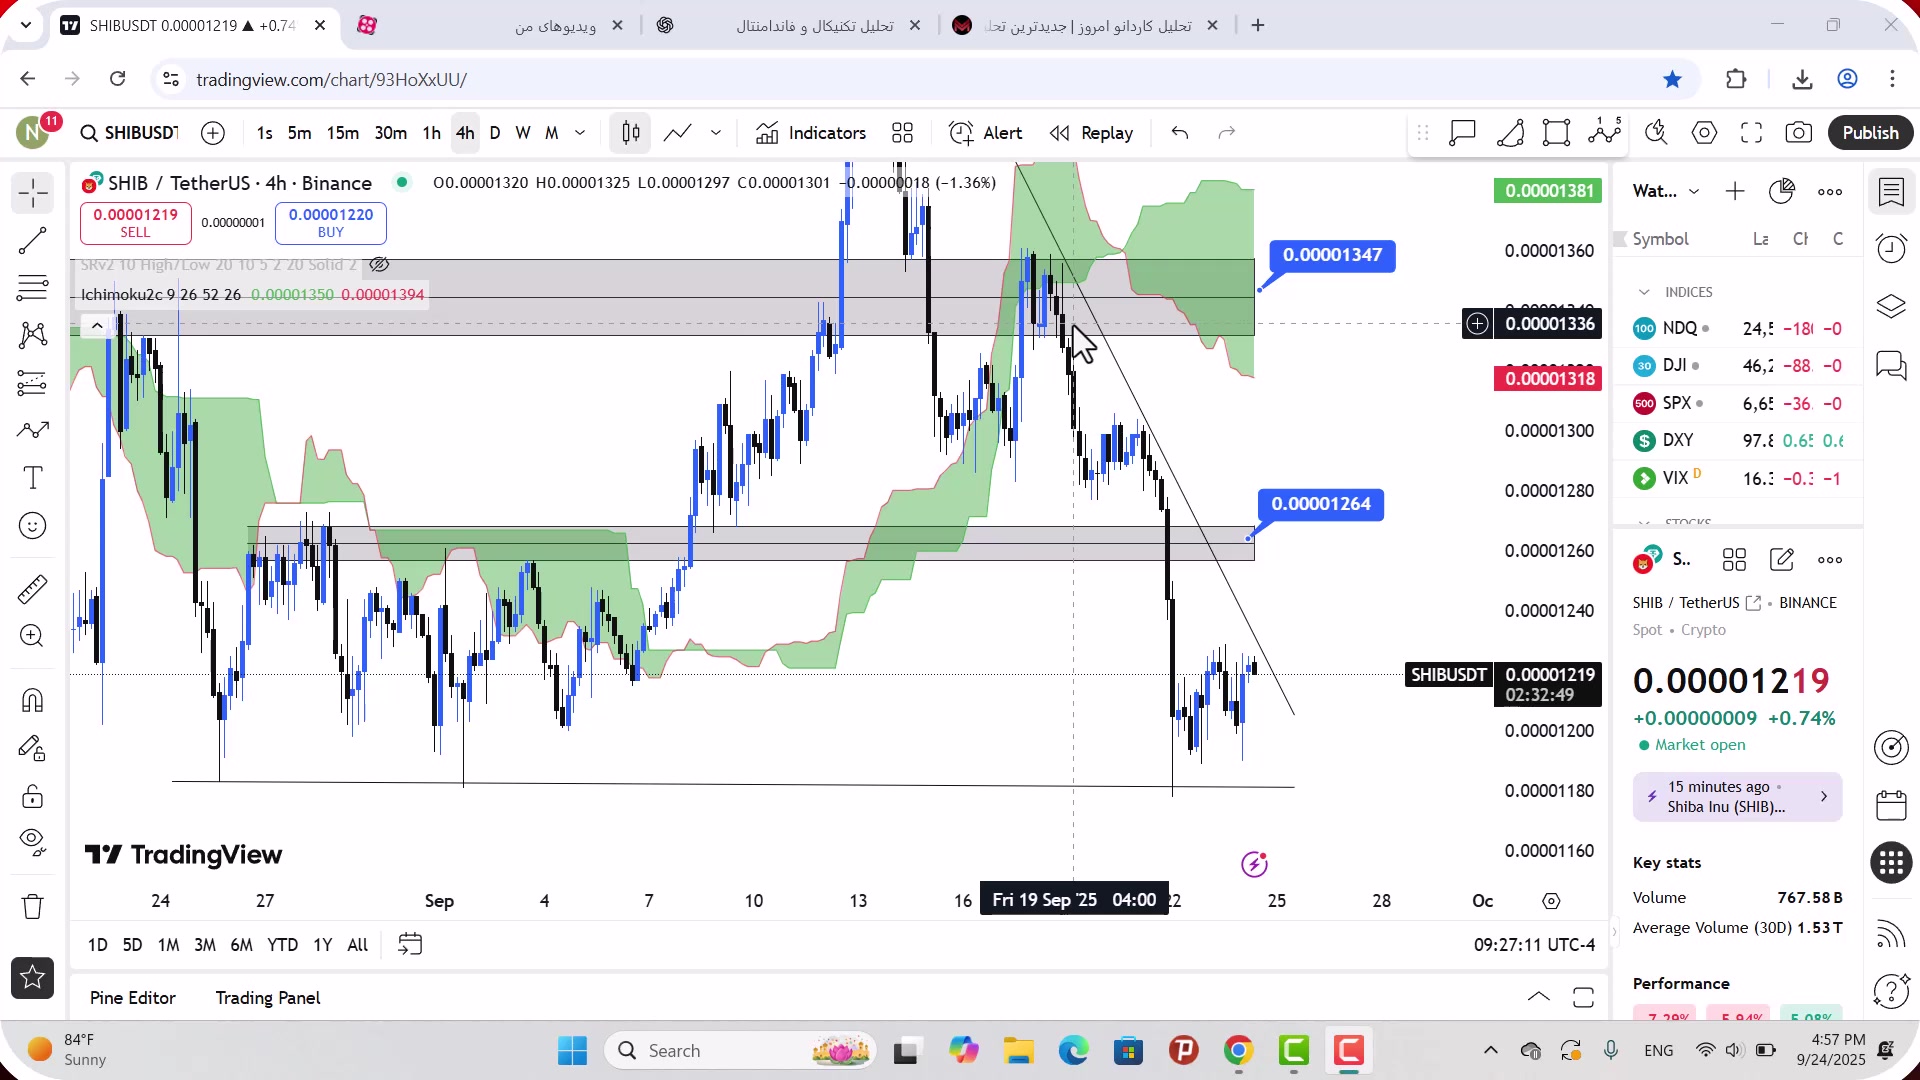Screen dimensions: 1920x1080
Task: Toggle stay in drawing mode
Action: point(33,748)
